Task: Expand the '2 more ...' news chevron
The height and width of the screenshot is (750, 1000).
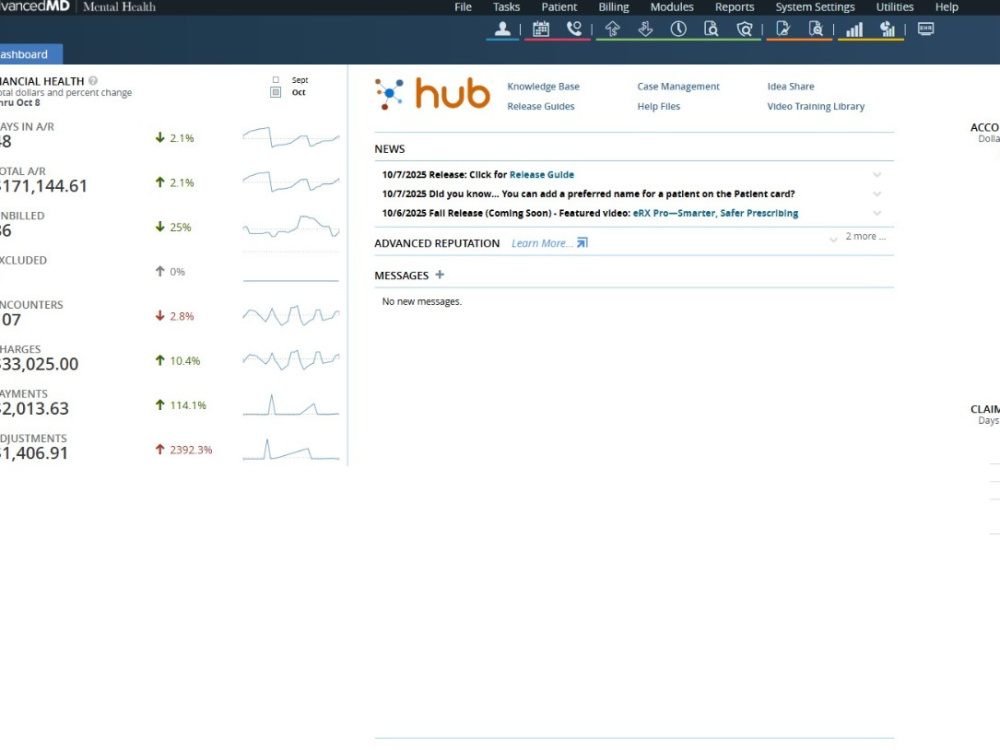Action: 833,240
